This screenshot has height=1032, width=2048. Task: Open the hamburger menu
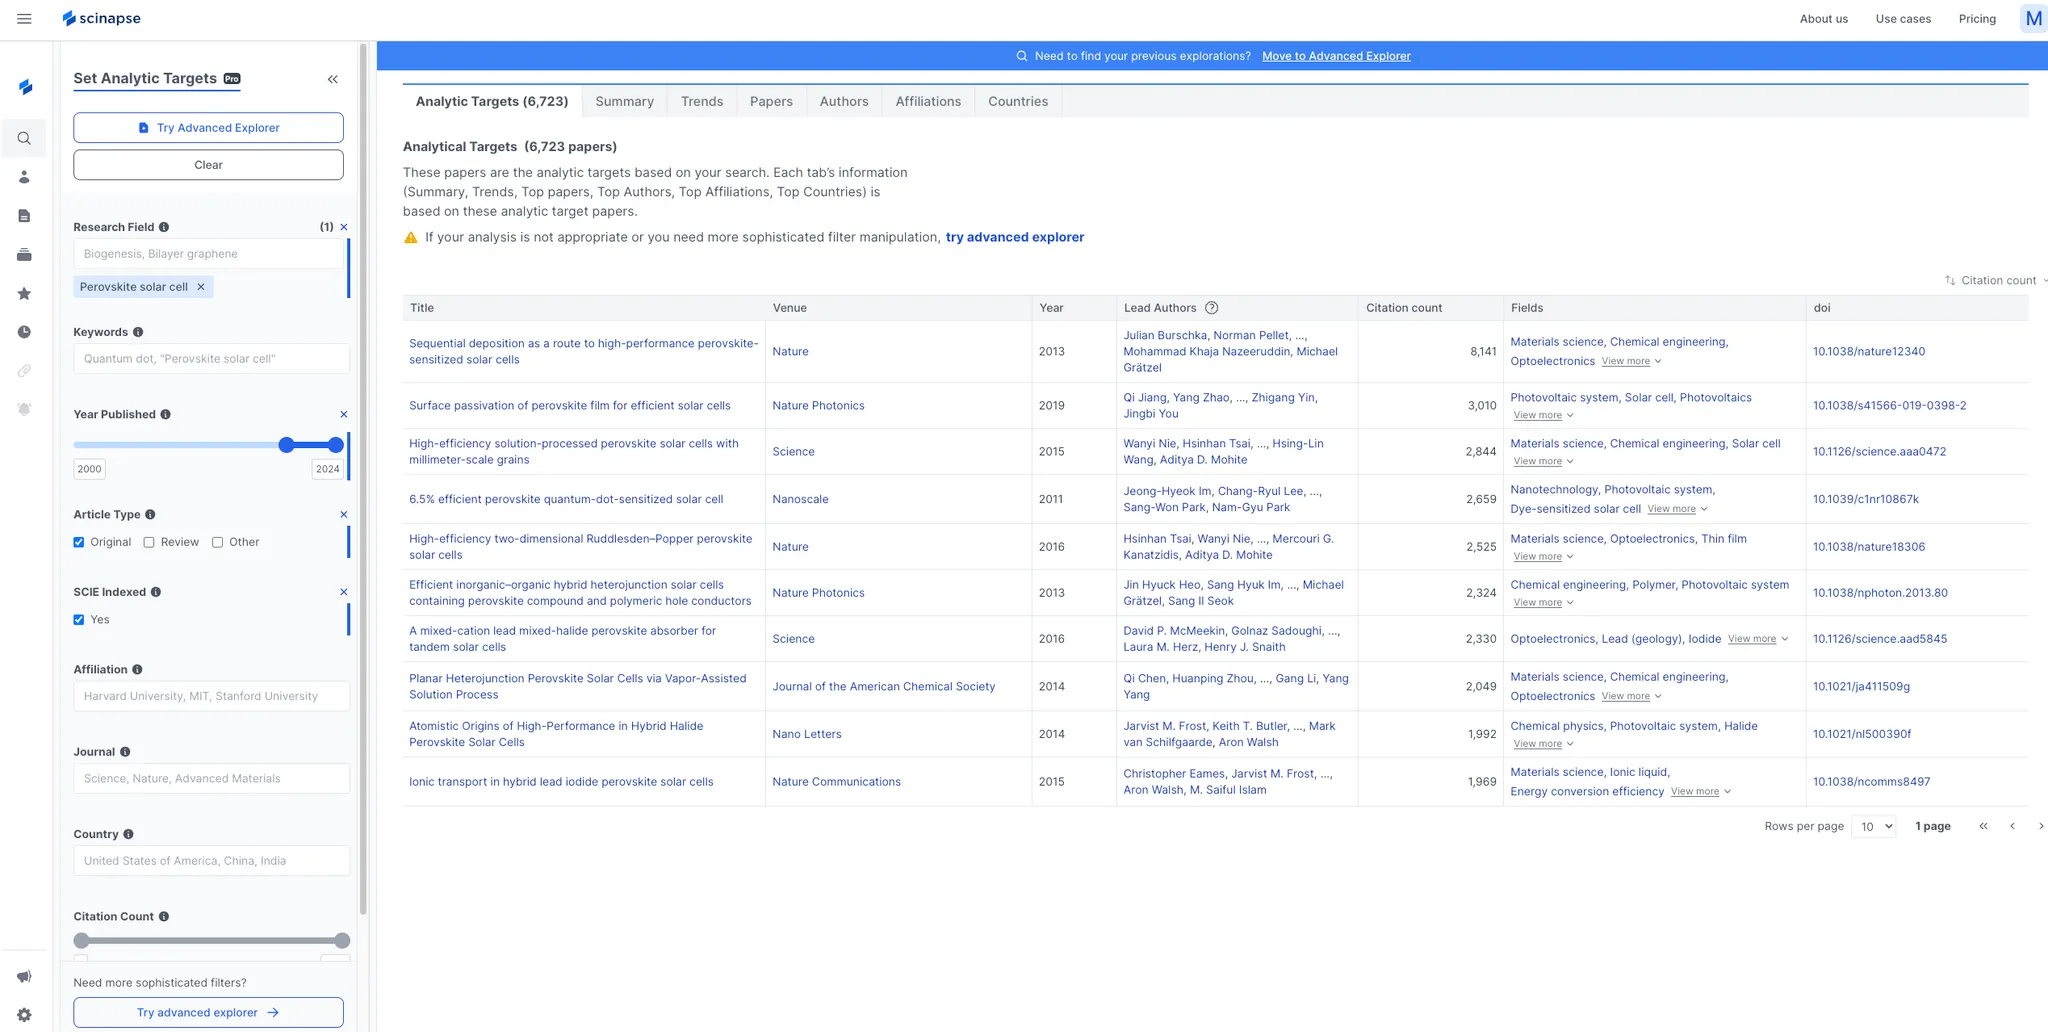(24, 19)
